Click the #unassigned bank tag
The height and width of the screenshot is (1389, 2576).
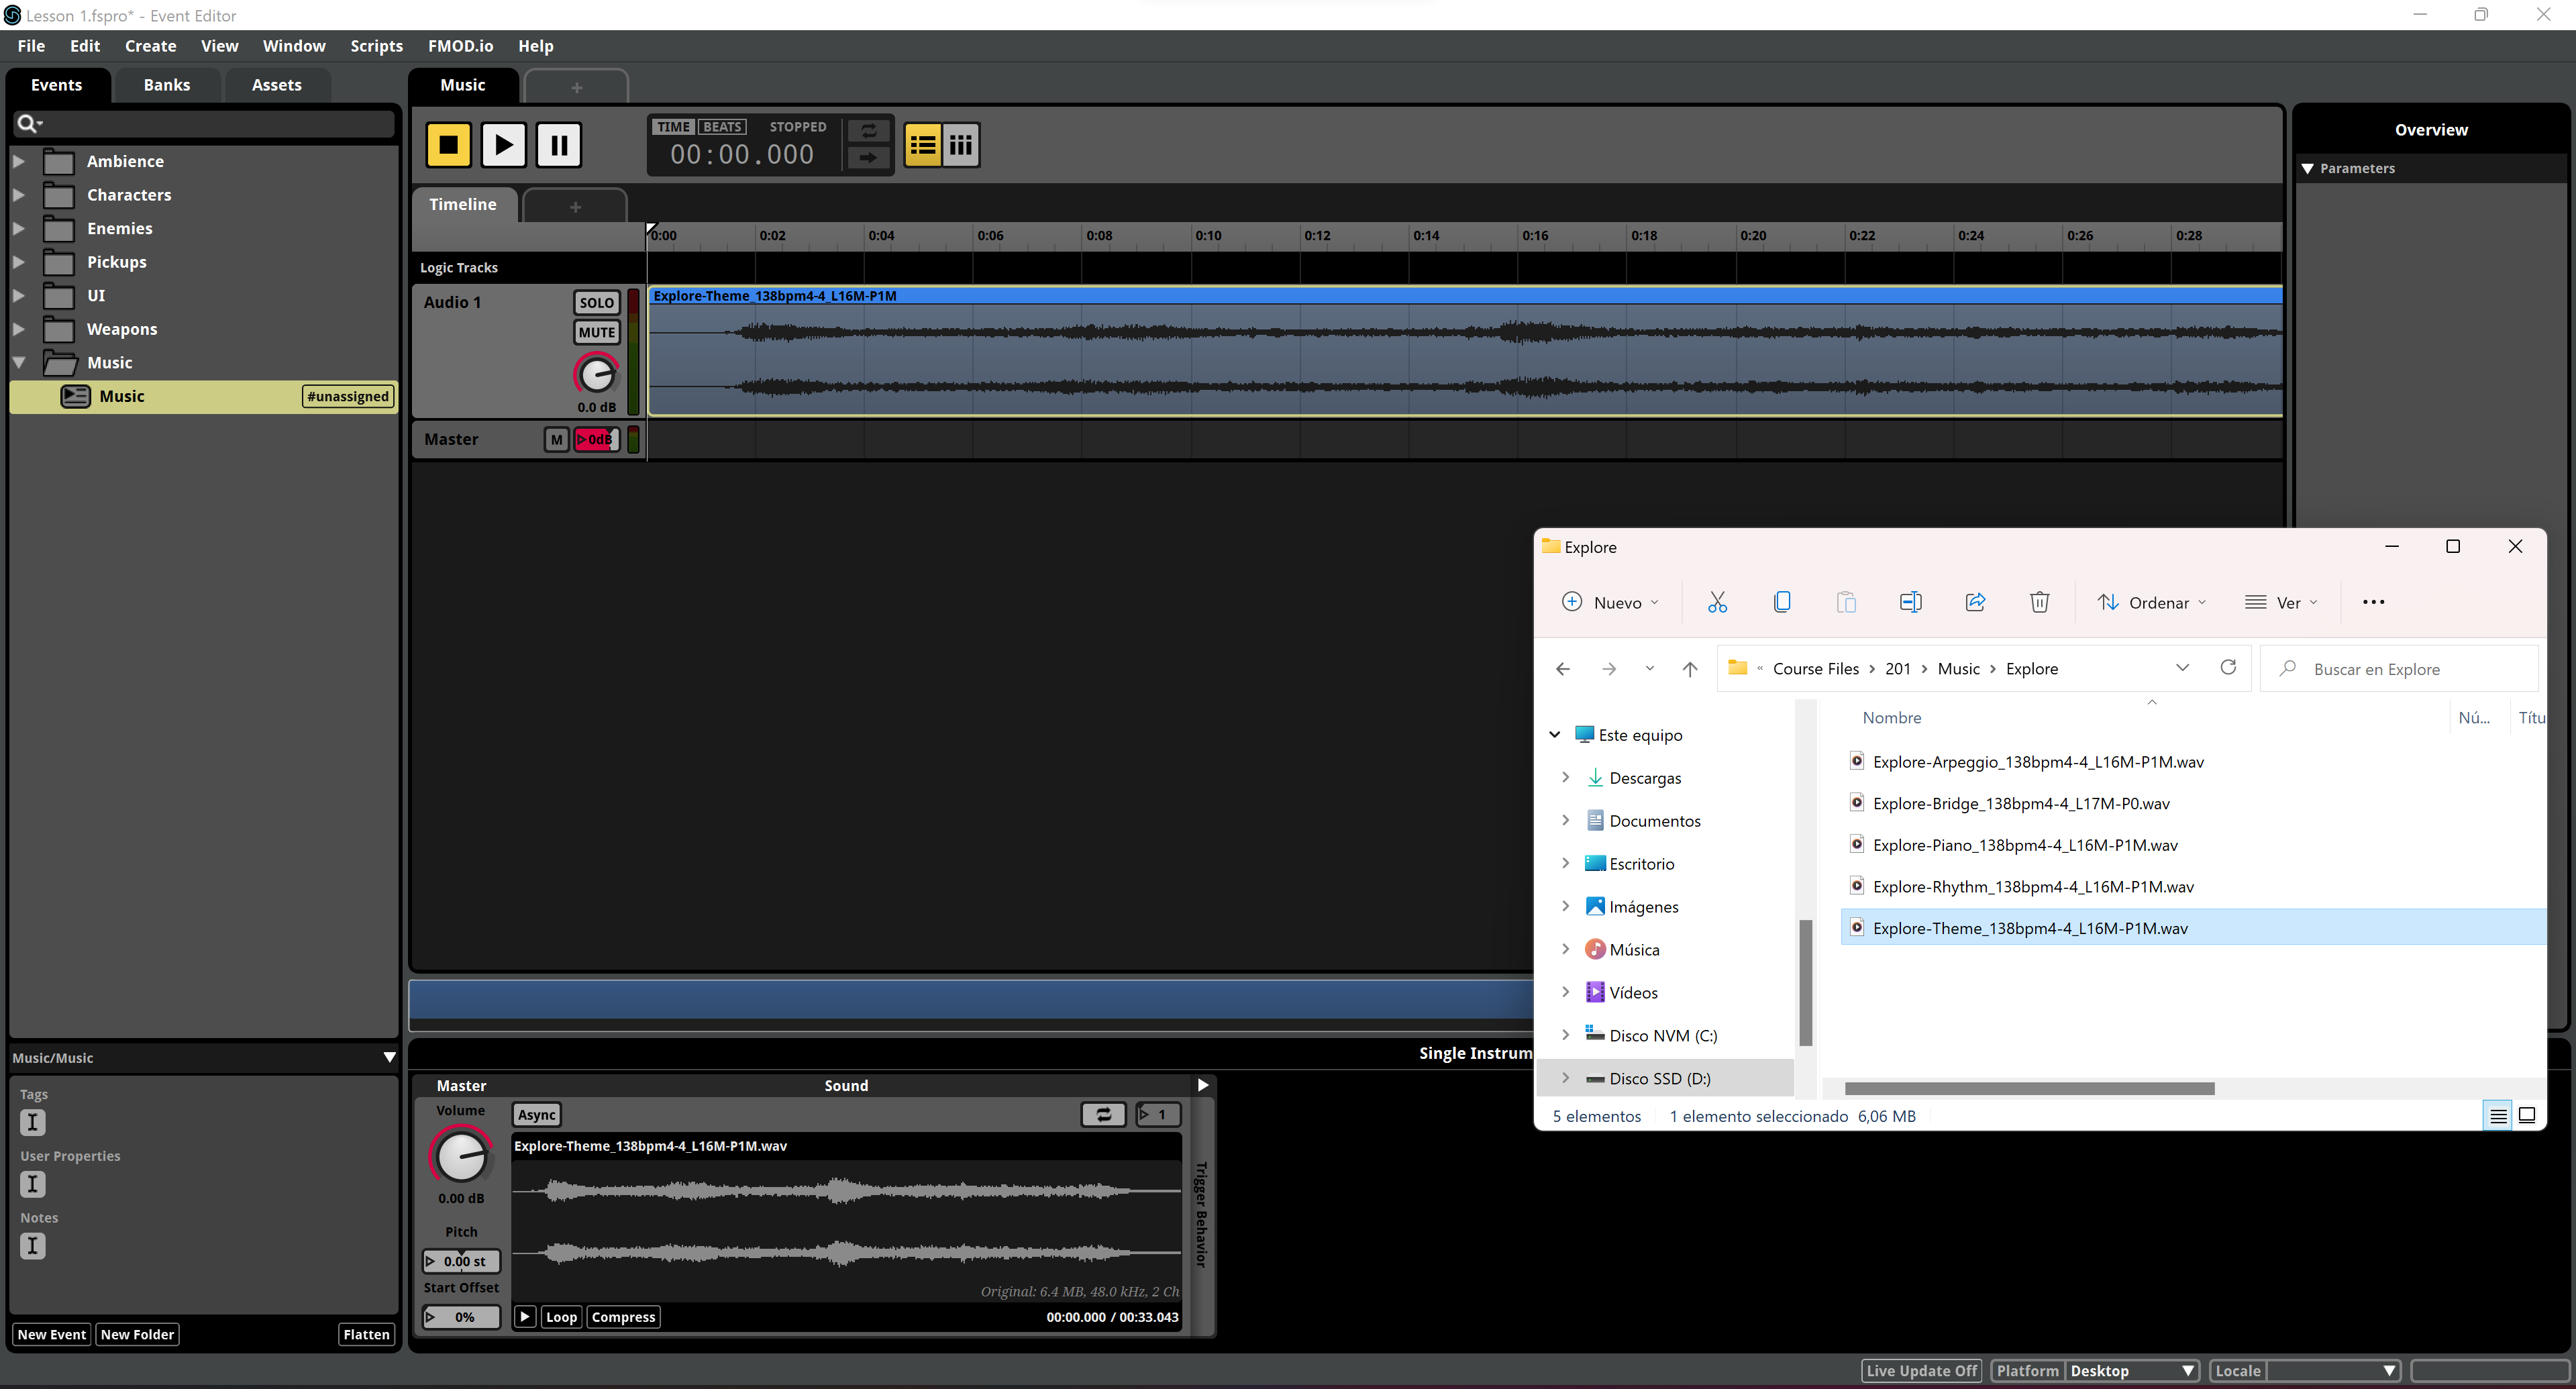tap(347, 396)
